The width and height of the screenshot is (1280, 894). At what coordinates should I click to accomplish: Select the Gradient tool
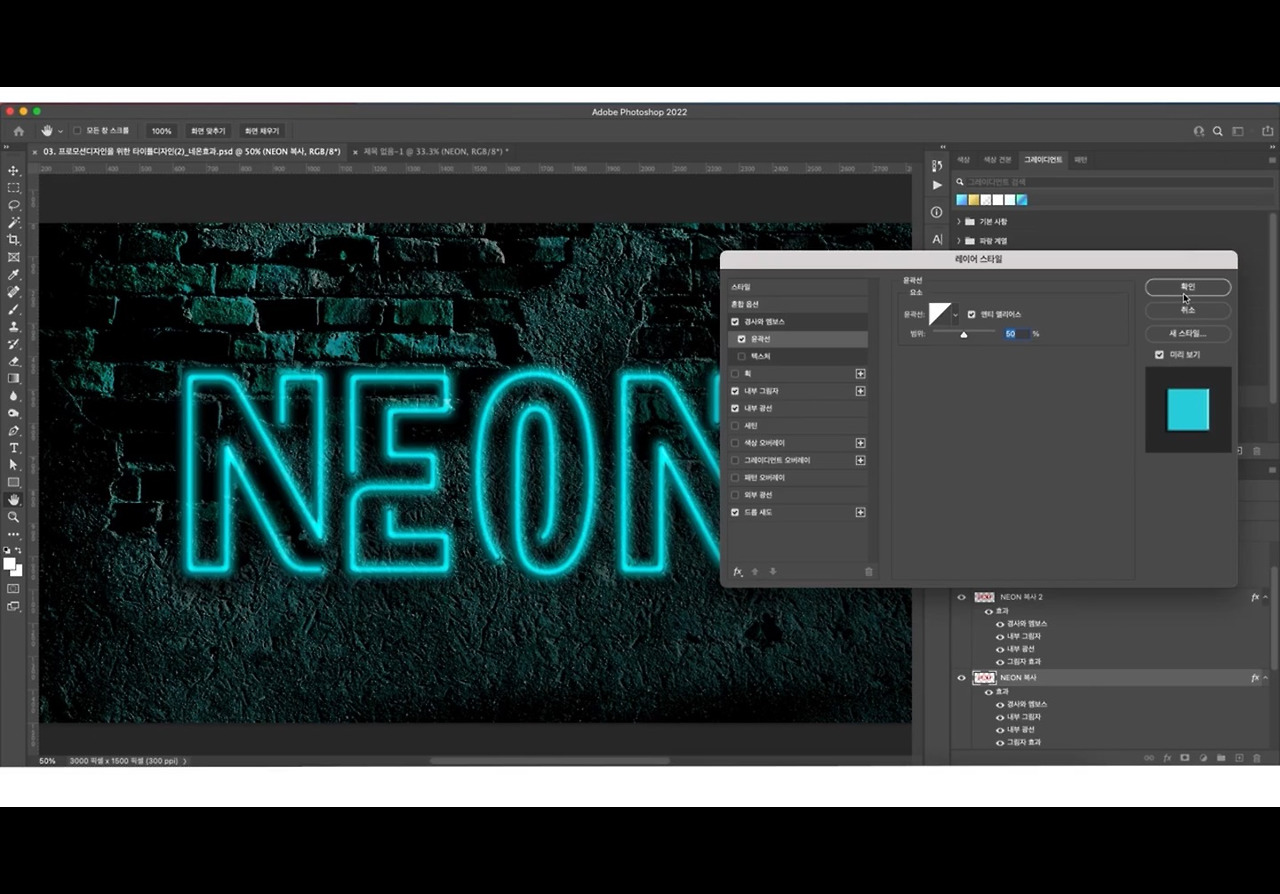[14, 378]
